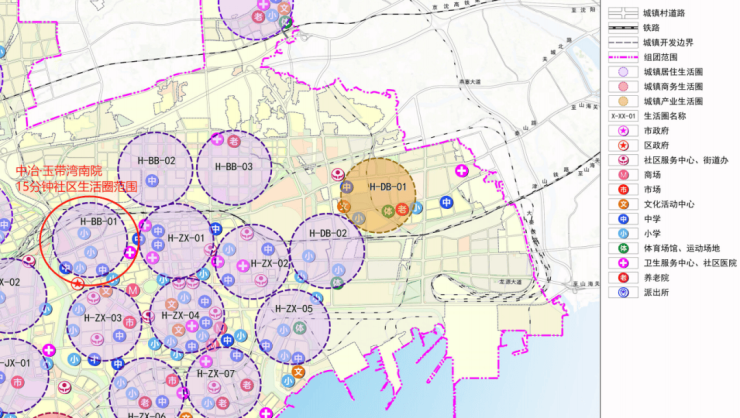The image size is (740, 418).
Task: Click the 城镇商务生活圈 pink legend swatch
Action: click(623, 86)
